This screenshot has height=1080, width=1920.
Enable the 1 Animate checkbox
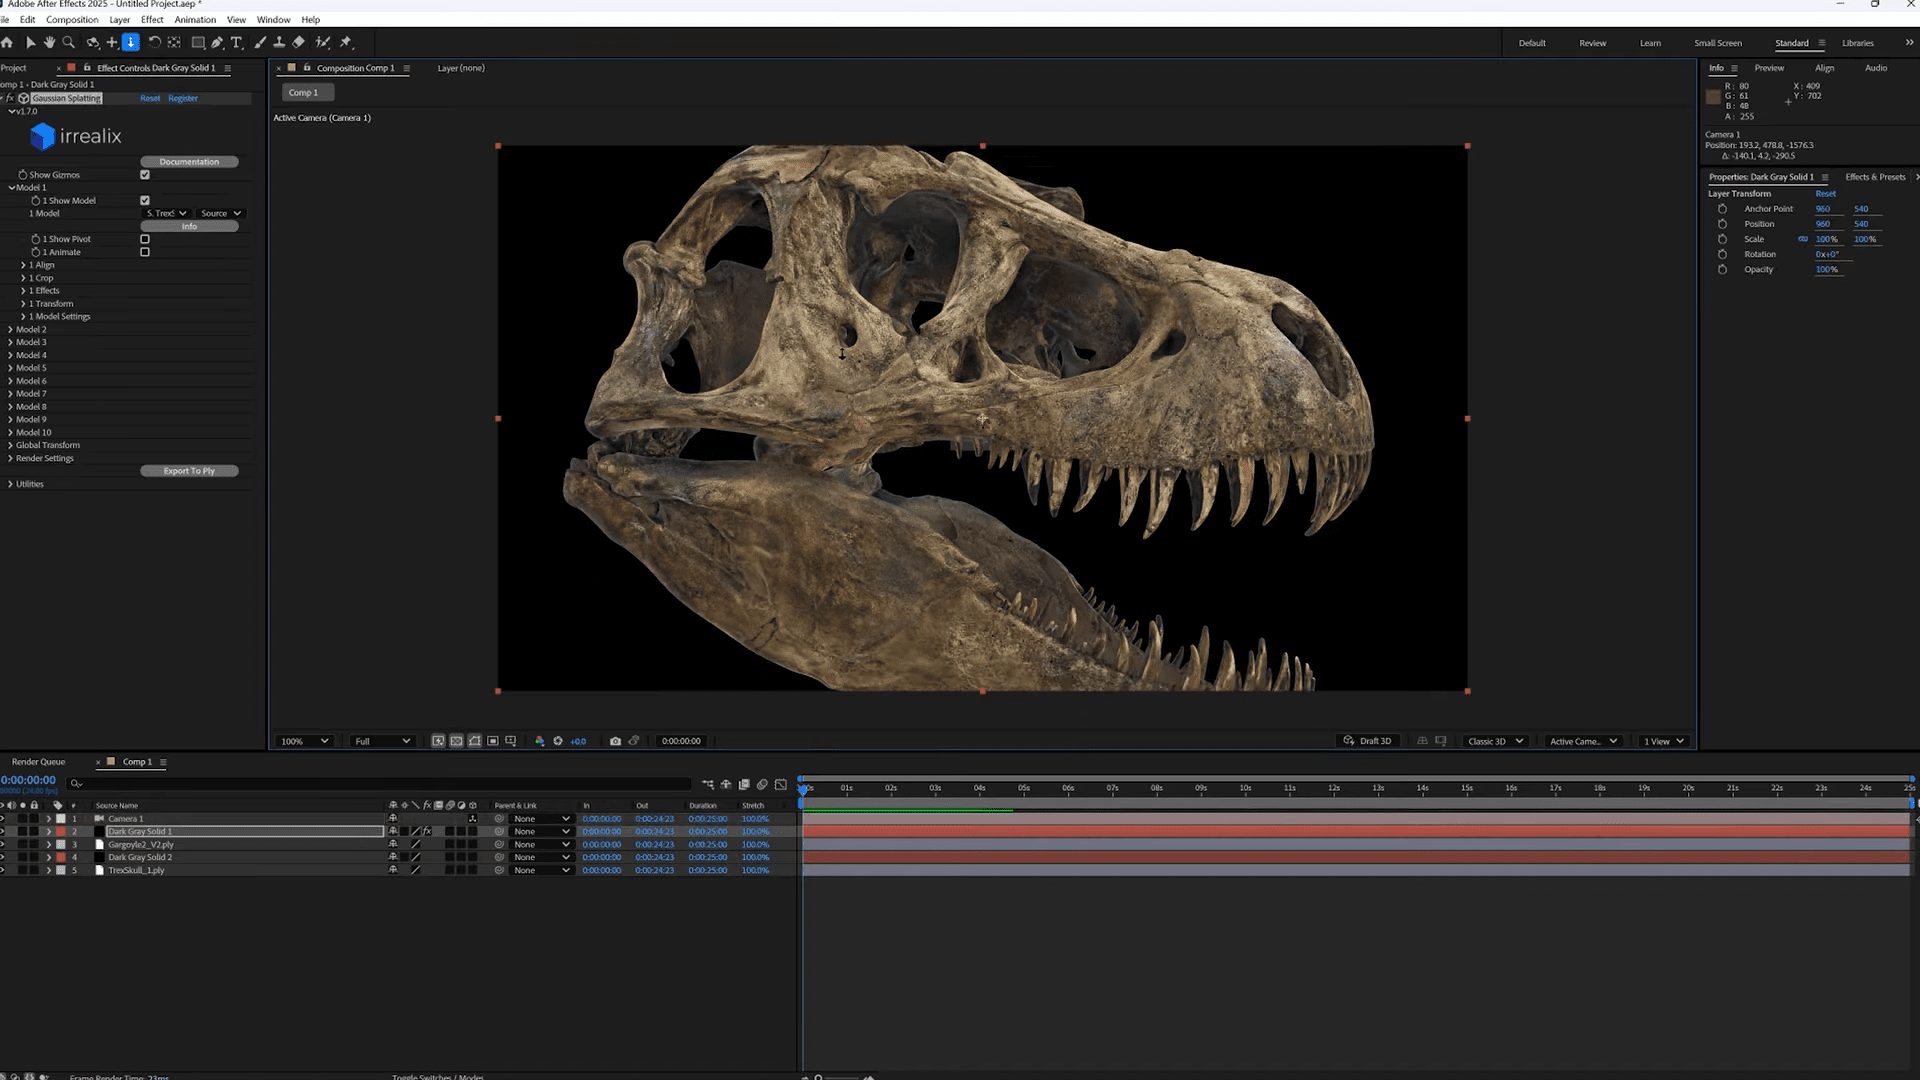pyautogui.click(x=145, y=252)
